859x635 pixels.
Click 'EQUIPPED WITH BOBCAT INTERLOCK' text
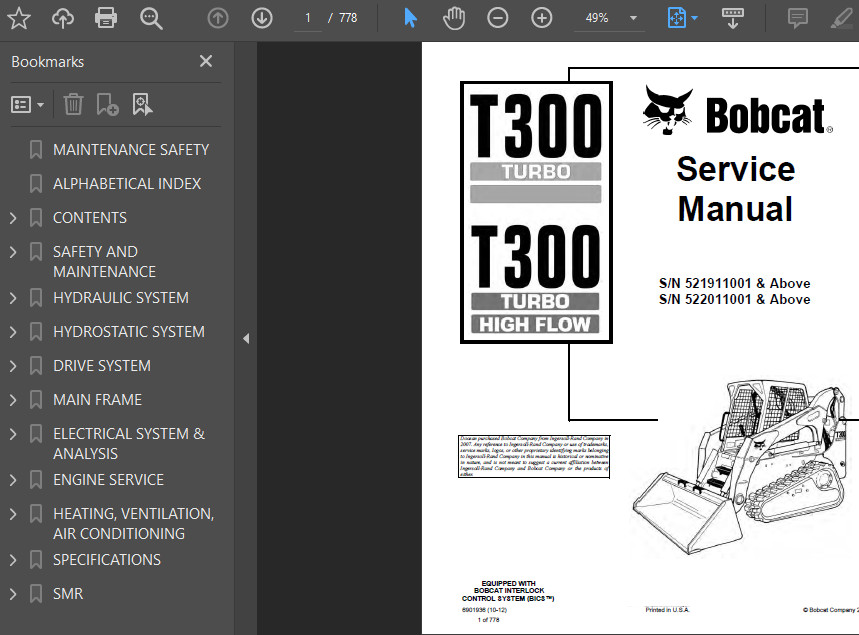click(509, 587)
